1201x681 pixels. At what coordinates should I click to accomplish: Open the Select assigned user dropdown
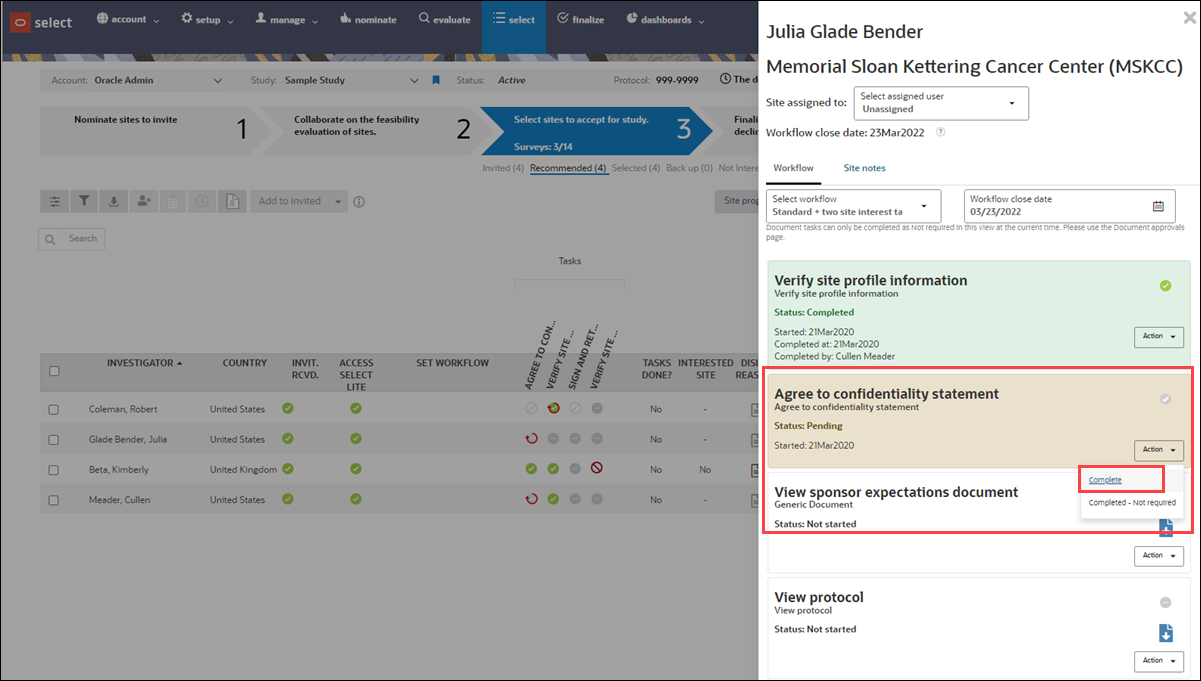coord(941,103)
